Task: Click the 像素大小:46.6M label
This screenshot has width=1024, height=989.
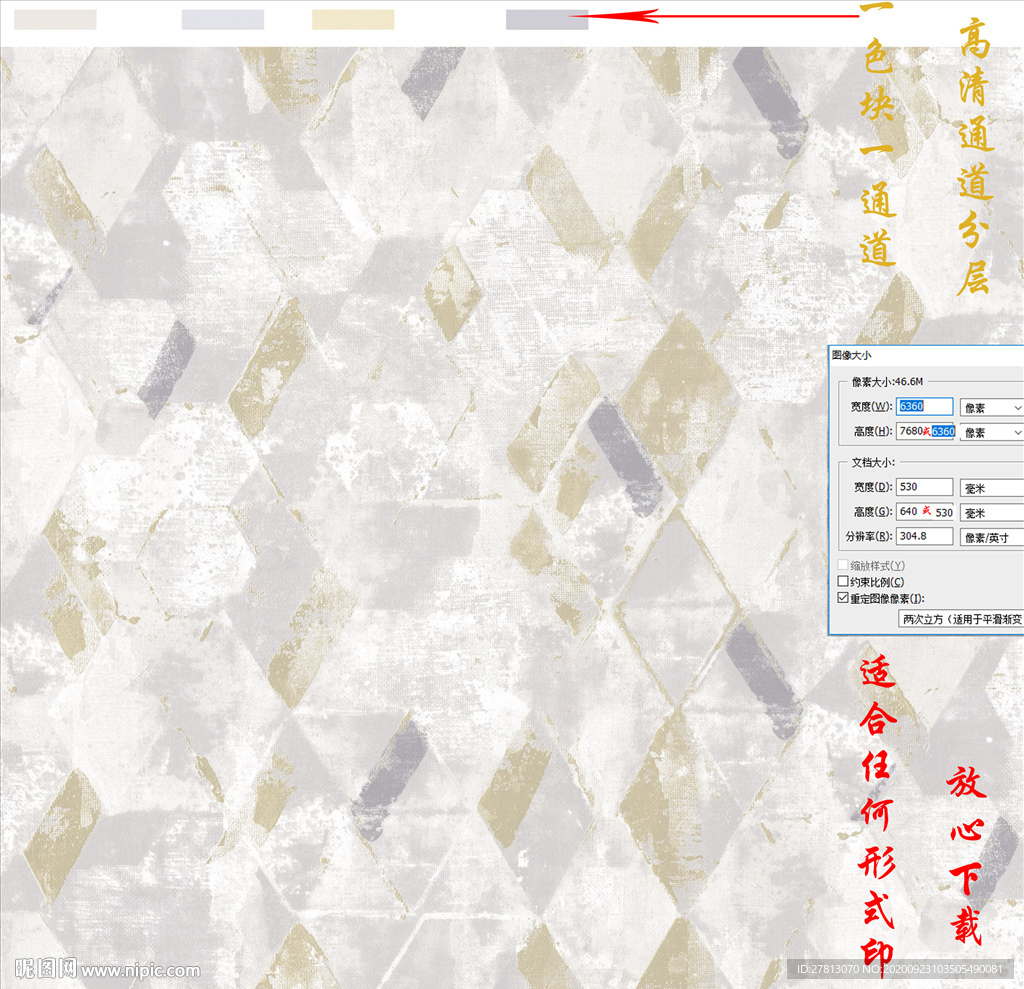Action: (888, 381)
